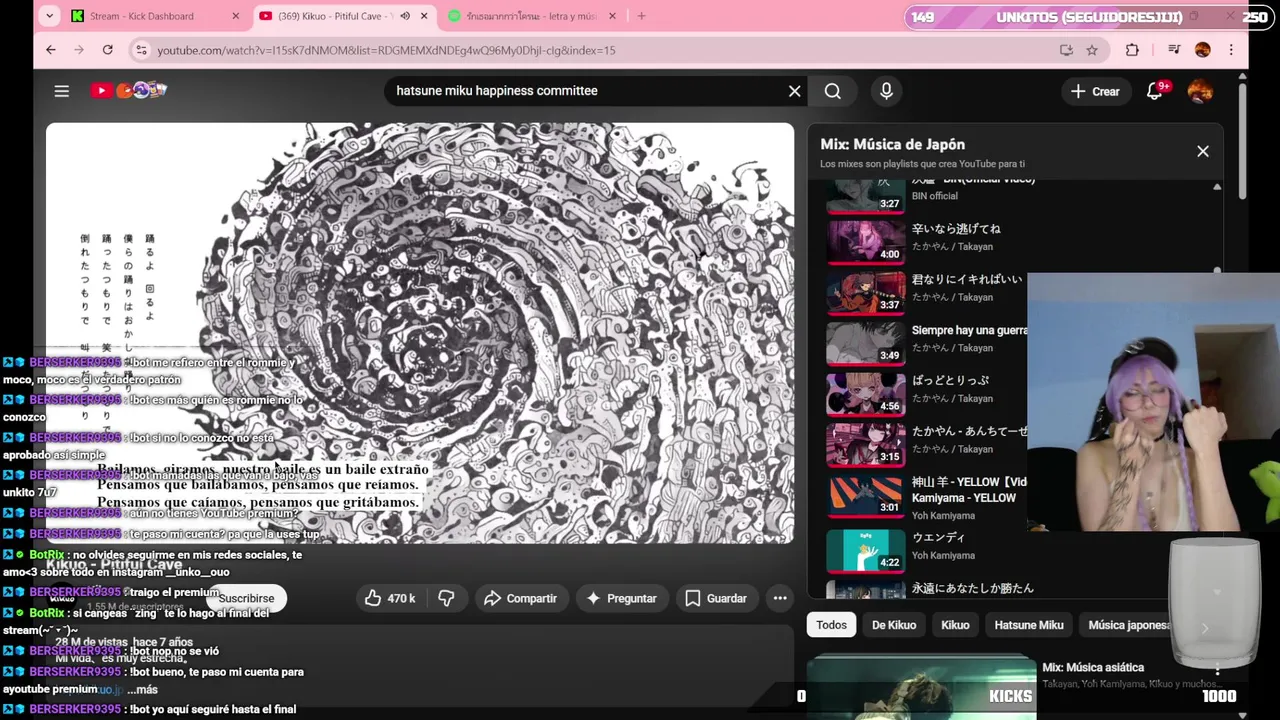Screen dimensions: 1280x720
Task: Click the page vertical scrollbar
Action: (1243, 140)
